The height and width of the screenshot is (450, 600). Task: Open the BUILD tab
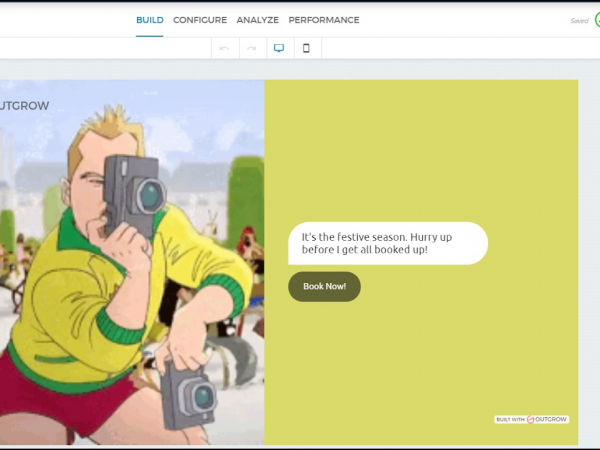click(149, 20)
